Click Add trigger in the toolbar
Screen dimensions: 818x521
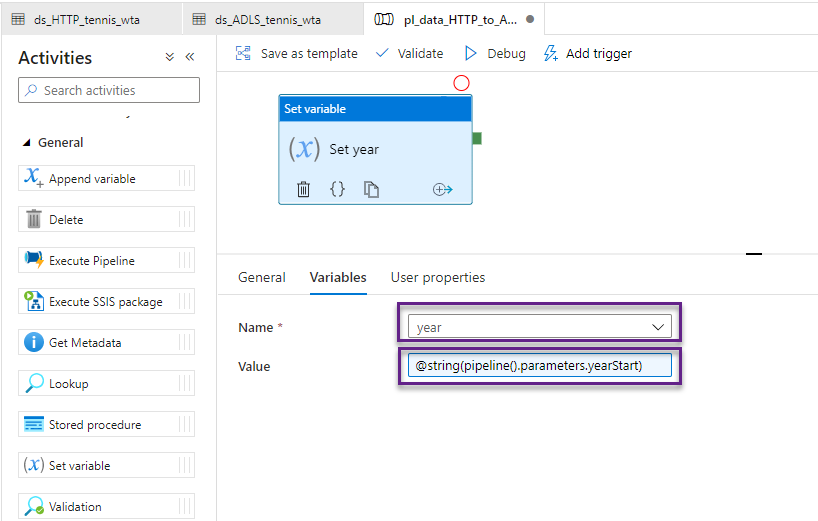[587, 53]
